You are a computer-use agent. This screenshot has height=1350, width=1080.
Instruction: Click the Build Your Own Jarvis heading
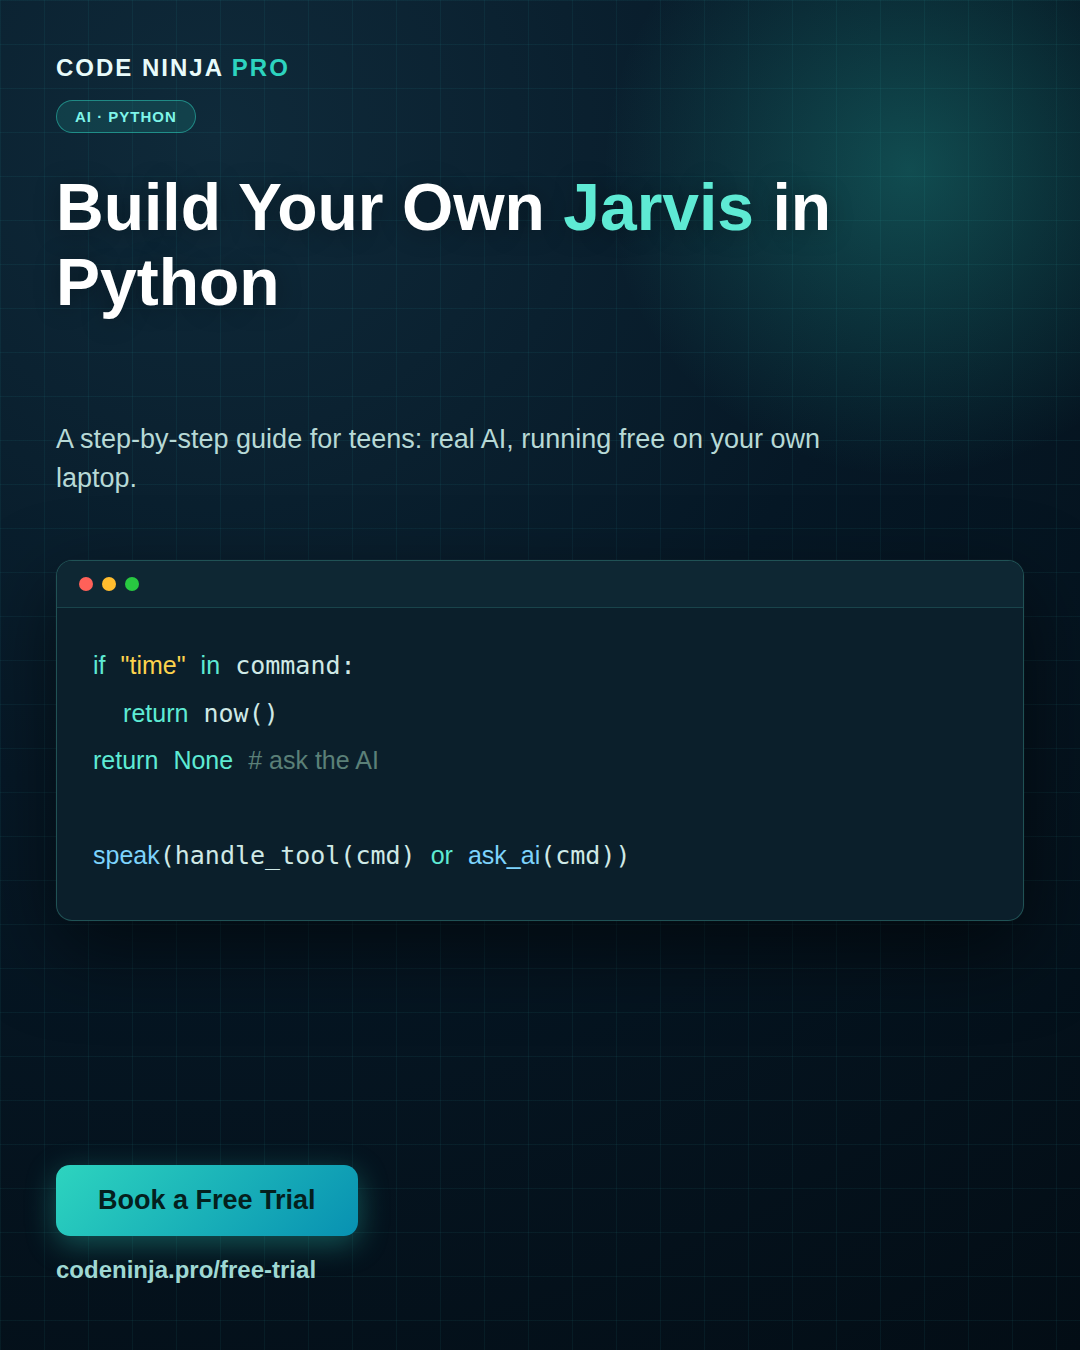443,245
